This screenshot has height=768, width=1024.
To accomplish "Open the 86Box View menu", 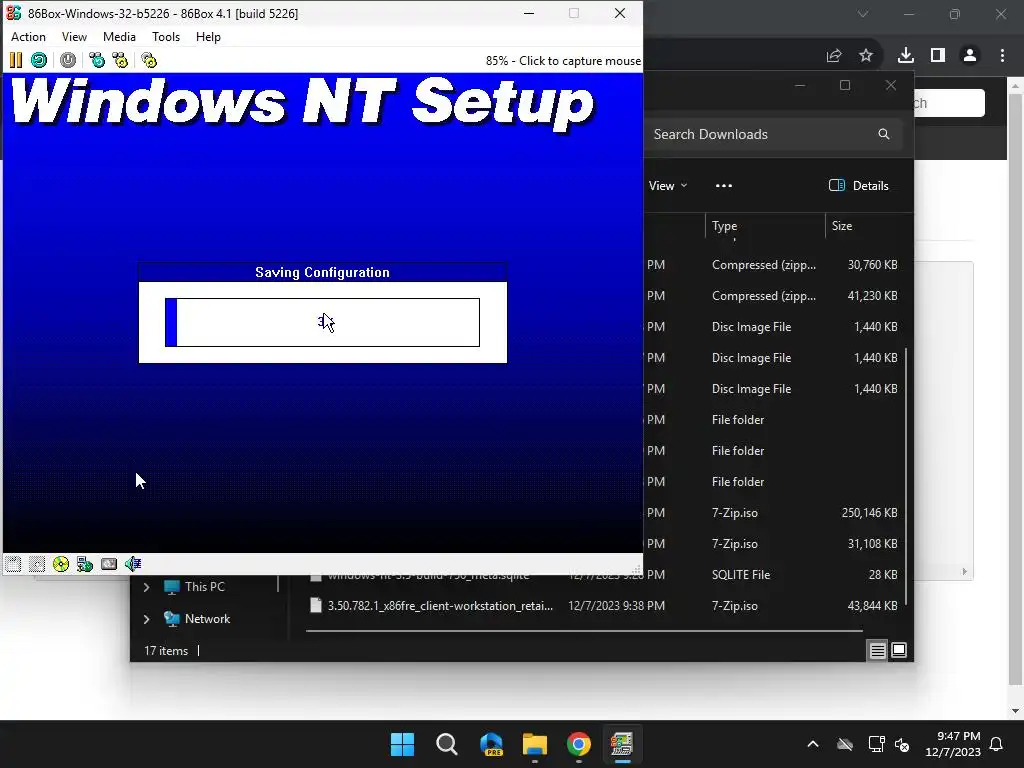I will click(x=74, y=37).
